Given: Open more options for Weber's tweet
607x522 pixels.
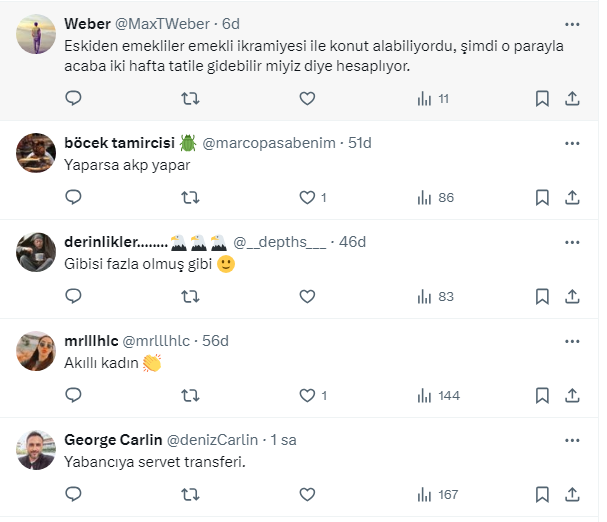Looking at the screenshot, I should click(572, 23).
